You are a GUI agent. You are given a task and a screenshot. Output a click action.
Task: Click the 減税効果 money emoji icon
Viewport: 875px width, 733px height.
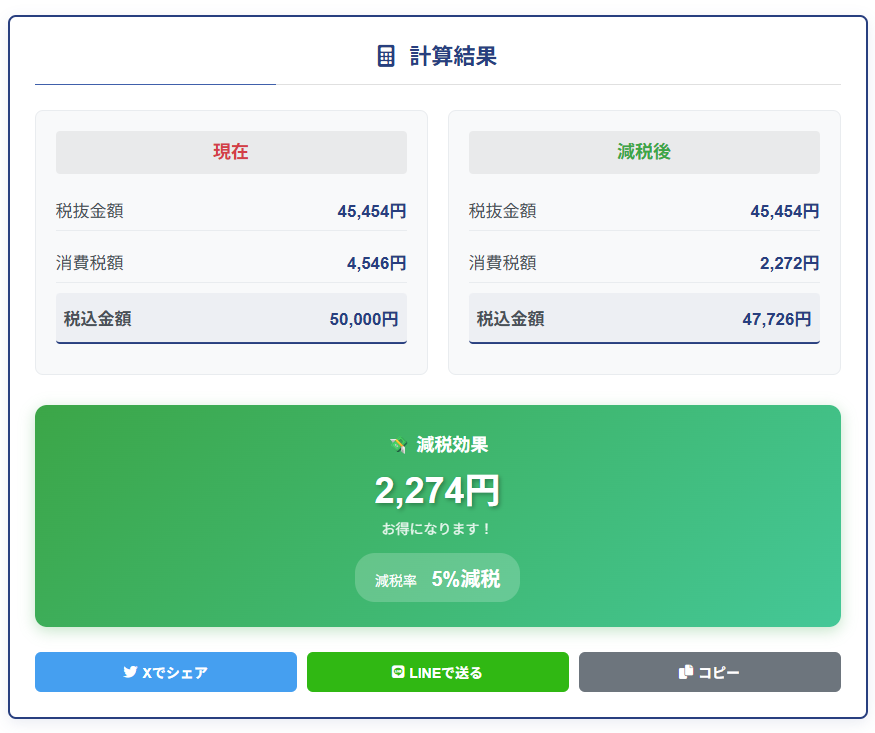(398, 445)
